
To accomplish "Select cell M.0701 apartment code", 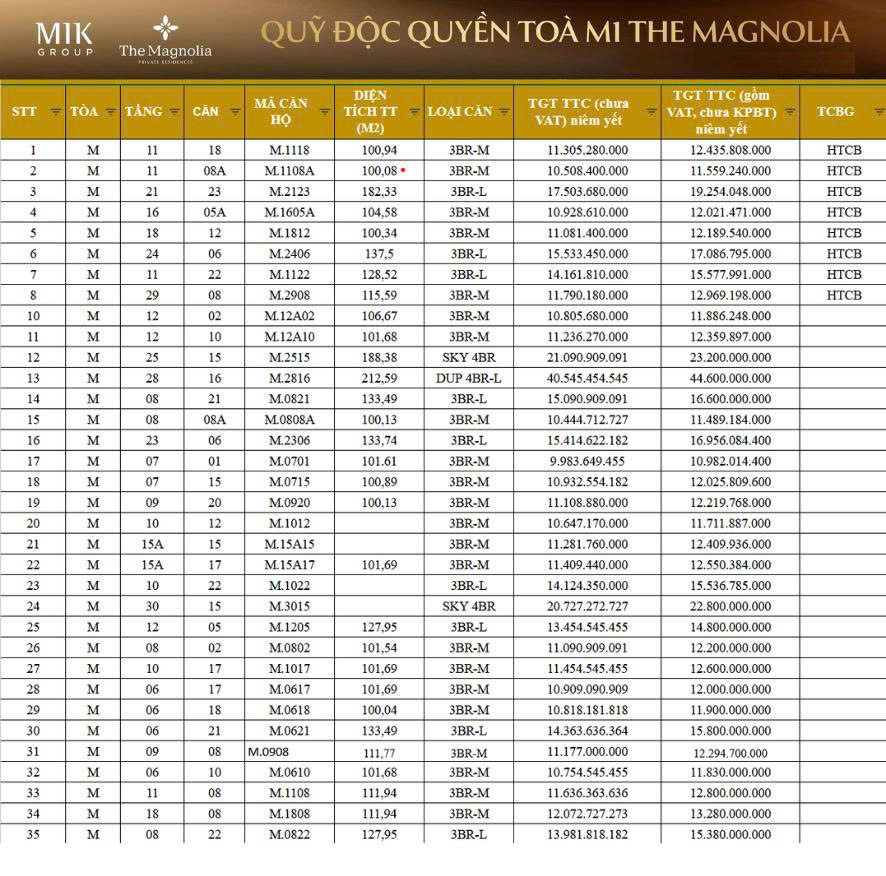I will click(x=289, y=461).
